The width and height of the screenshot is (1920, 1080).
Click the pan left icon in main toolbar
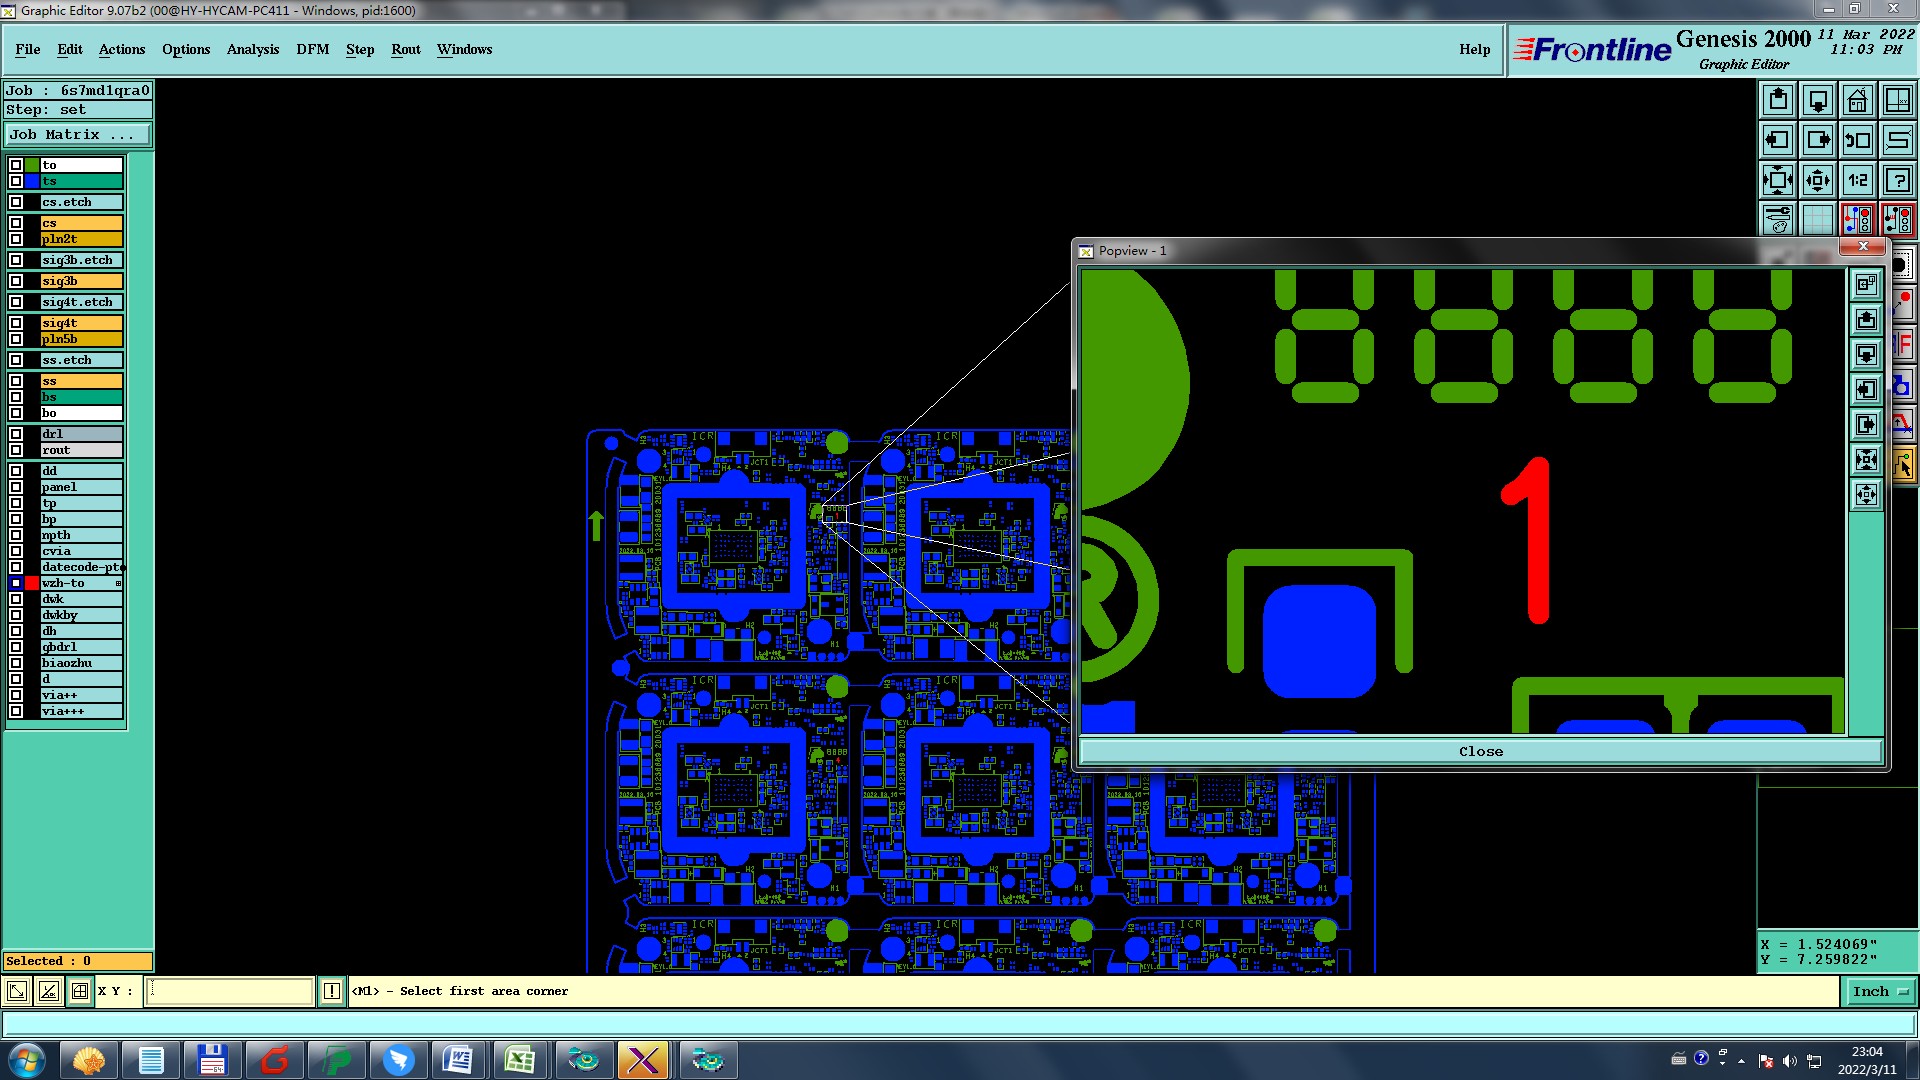(1778, 140)
